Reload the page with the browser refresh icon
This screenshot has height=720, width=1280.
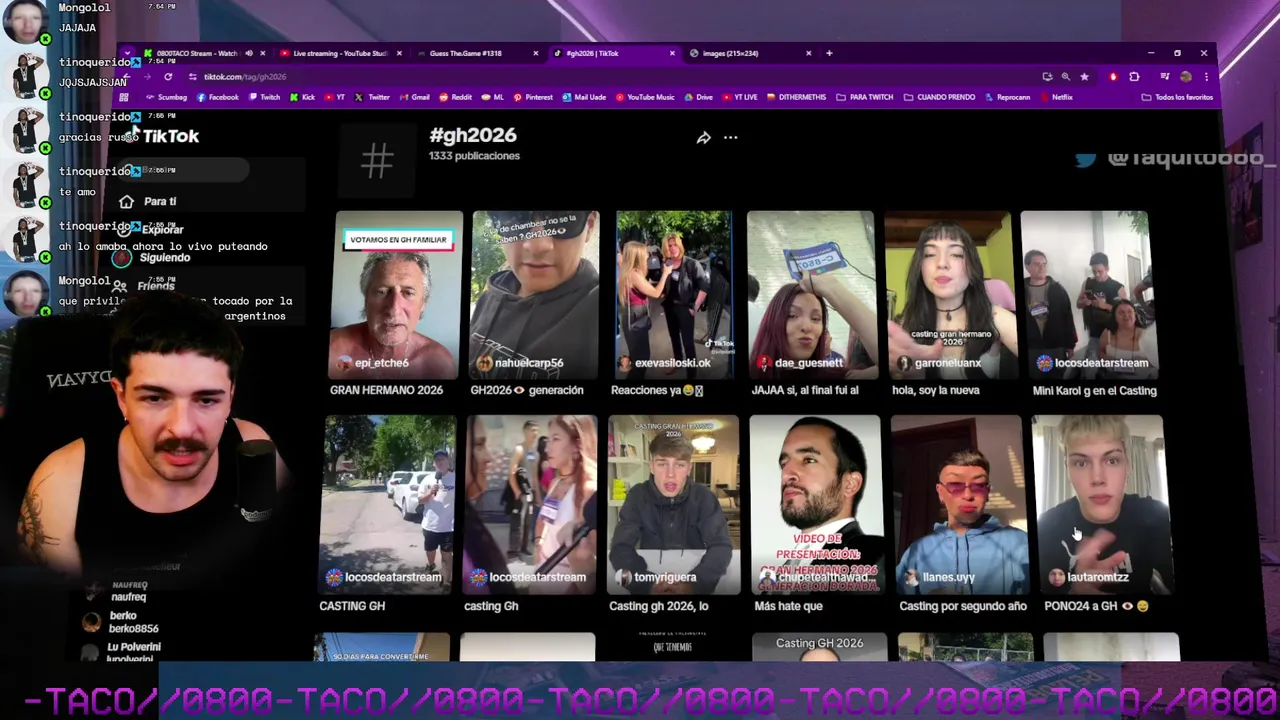(x=168, y=77)
